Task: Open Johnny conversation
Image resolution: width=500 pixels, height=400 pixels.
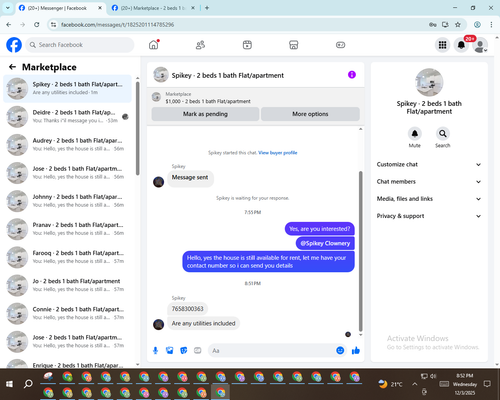Action: pyautogui.click(x=67, y=201)
